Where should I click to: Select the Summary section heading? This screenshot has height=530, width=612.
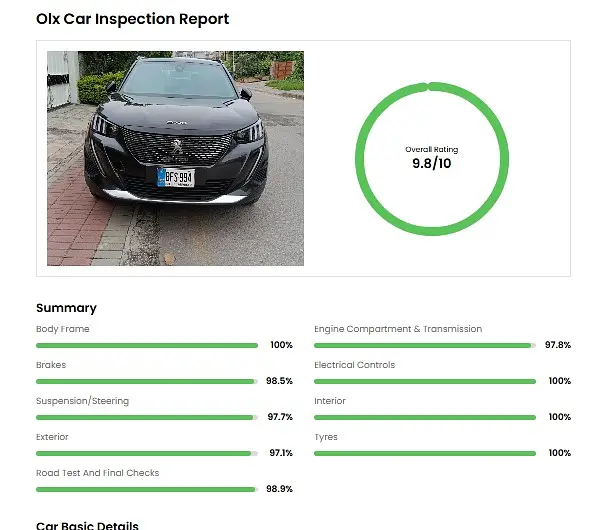pos(66,308)
